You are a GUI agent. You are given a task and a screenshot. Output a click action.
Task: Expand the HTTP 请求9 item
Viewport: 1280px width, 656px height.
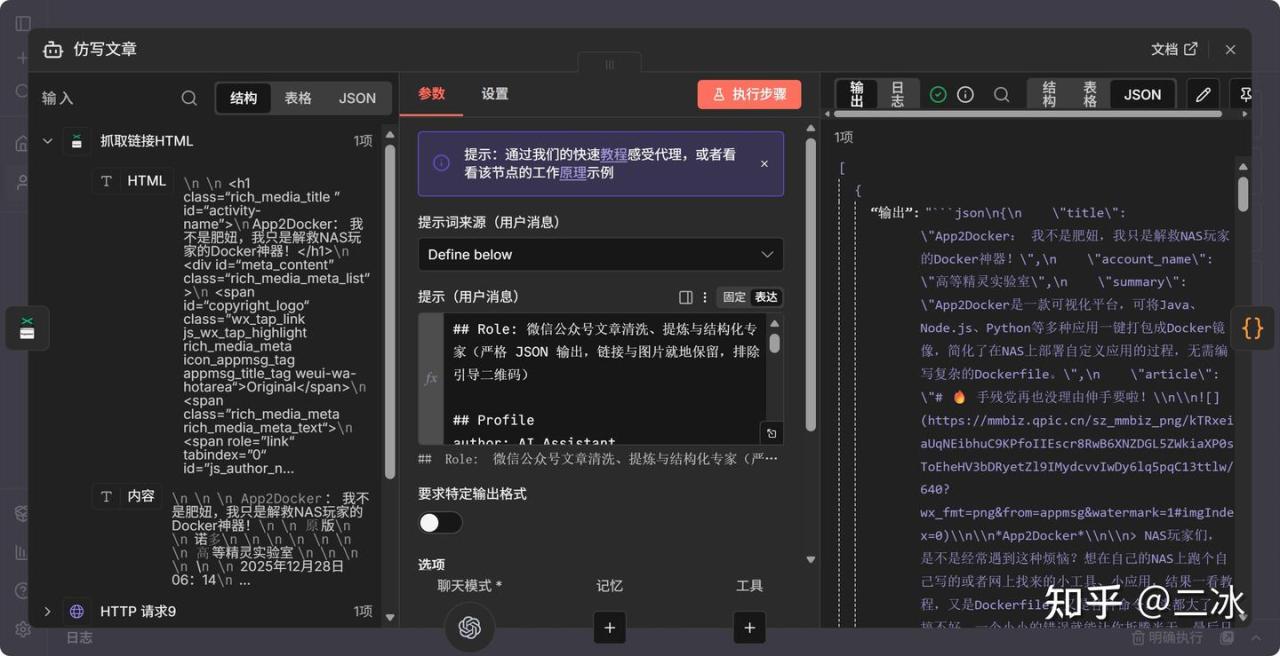pos(47,611)
